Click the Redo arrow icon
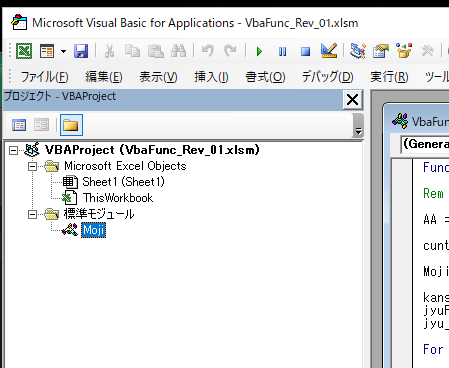Image resolution: width=449 pixels, height=368 pixels. (230, 51)
